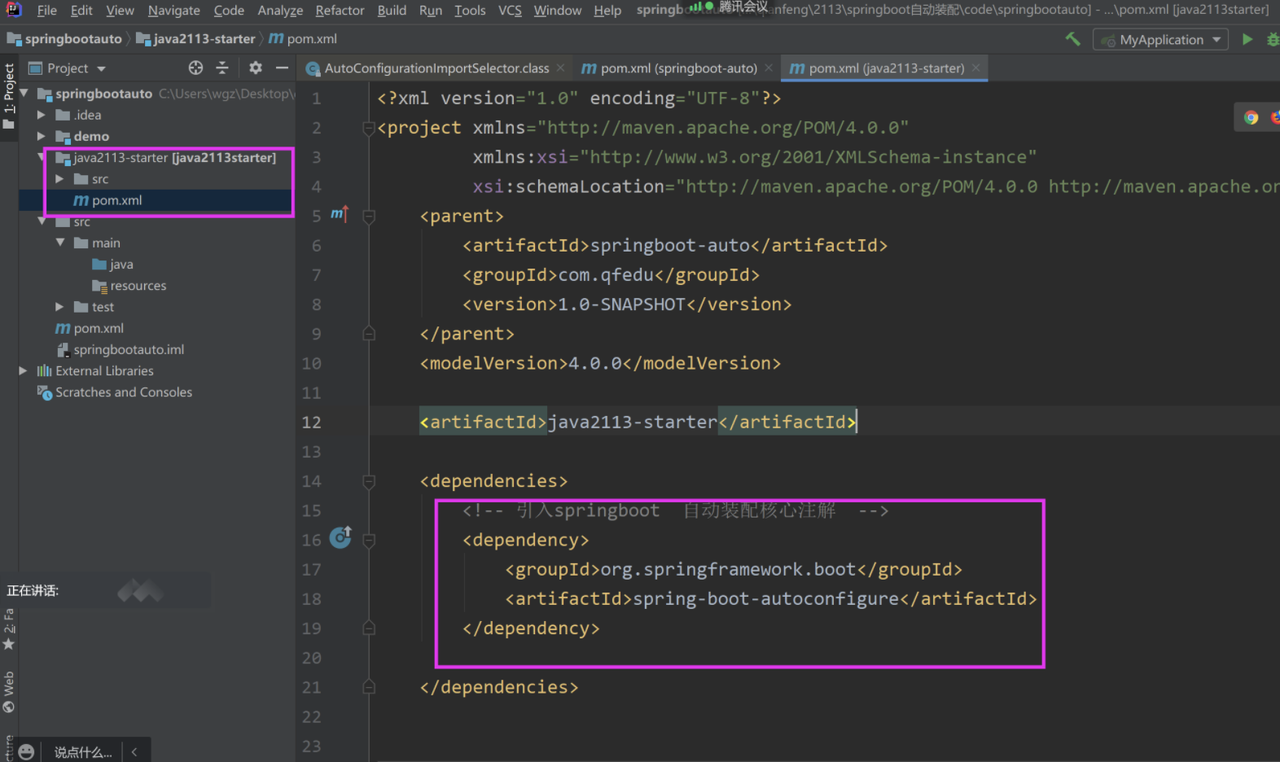Expand the .idea folder
Image resolution: width=1280 pixels, height=762 pixels.
(42, 115)
